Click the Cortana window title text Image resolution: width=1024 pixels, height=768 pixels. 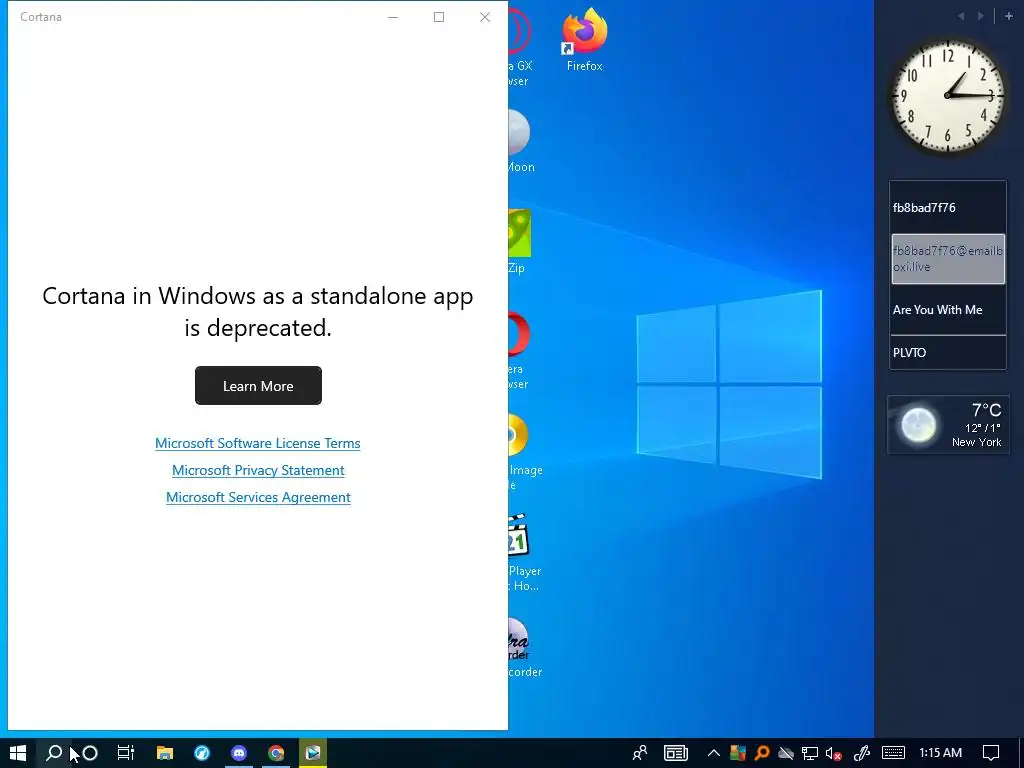coord(40,17)
